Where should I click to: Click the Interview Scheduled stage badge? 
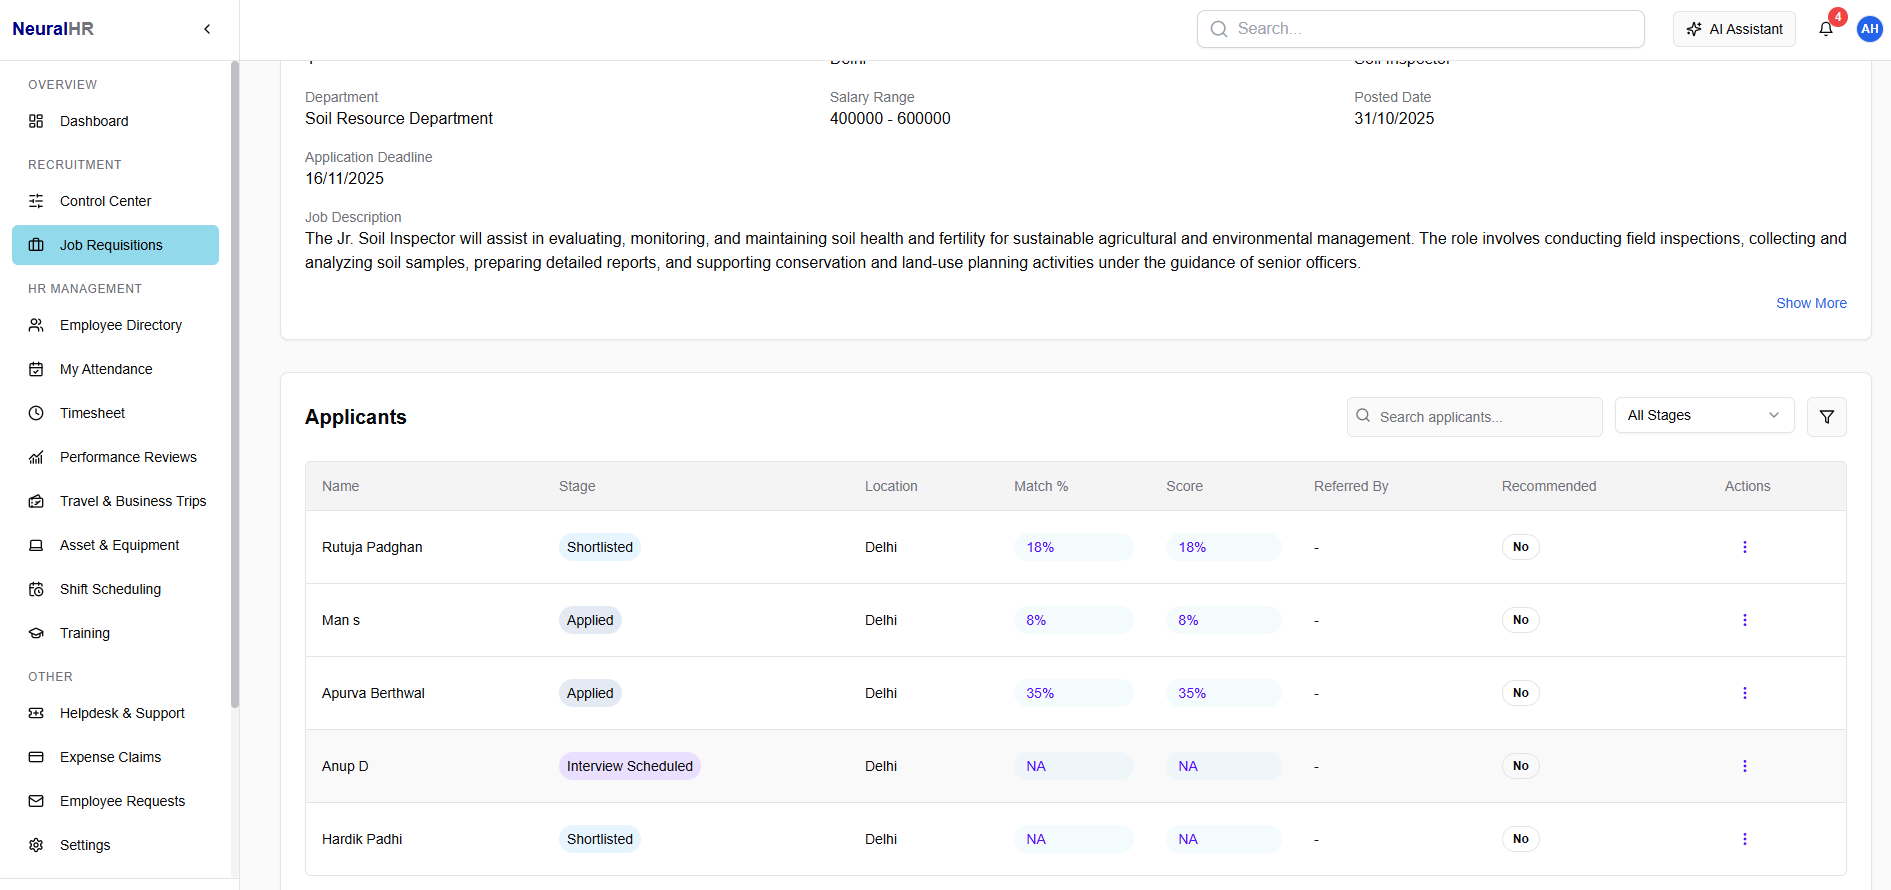coord(629,766)
